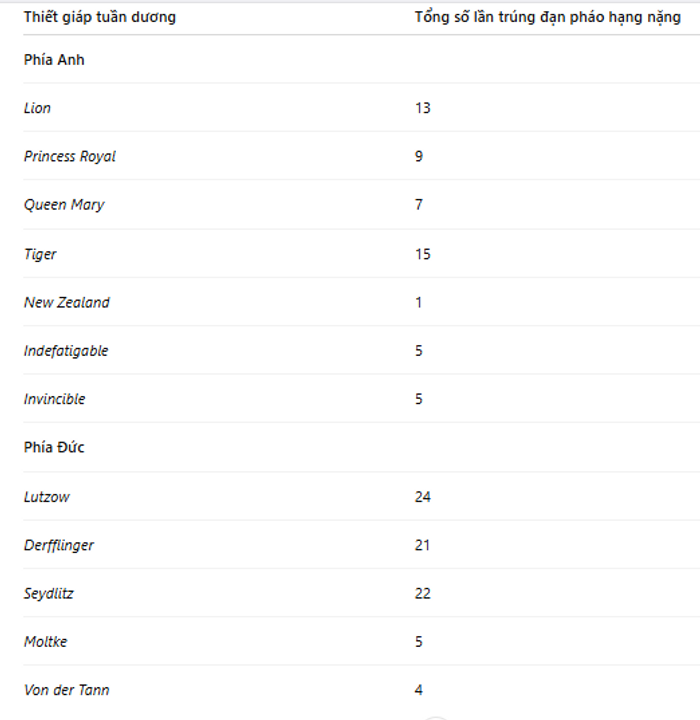The height and width of the screenshot is (720, 700).
Task: Select the Moltke ship name
Action: click(x=46, y=642)
